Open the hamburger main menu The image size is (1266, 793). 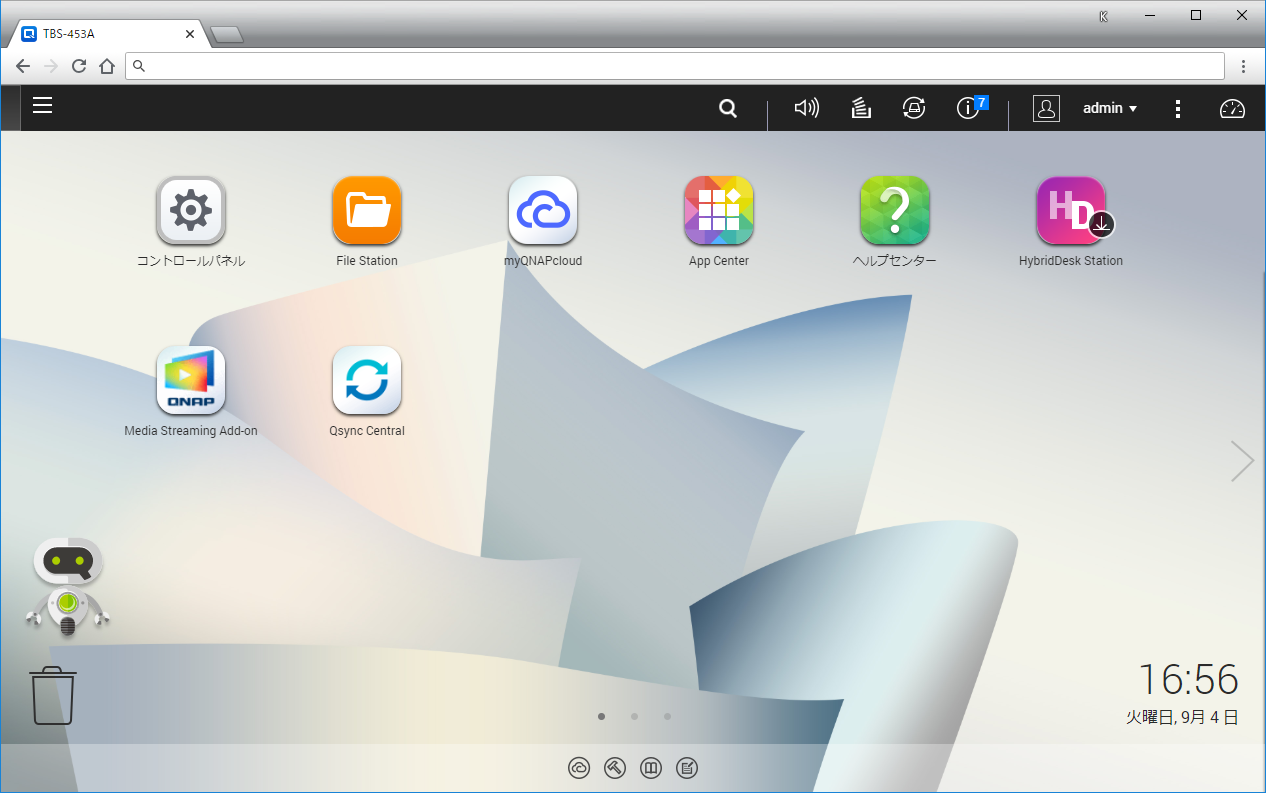(42, 106)
